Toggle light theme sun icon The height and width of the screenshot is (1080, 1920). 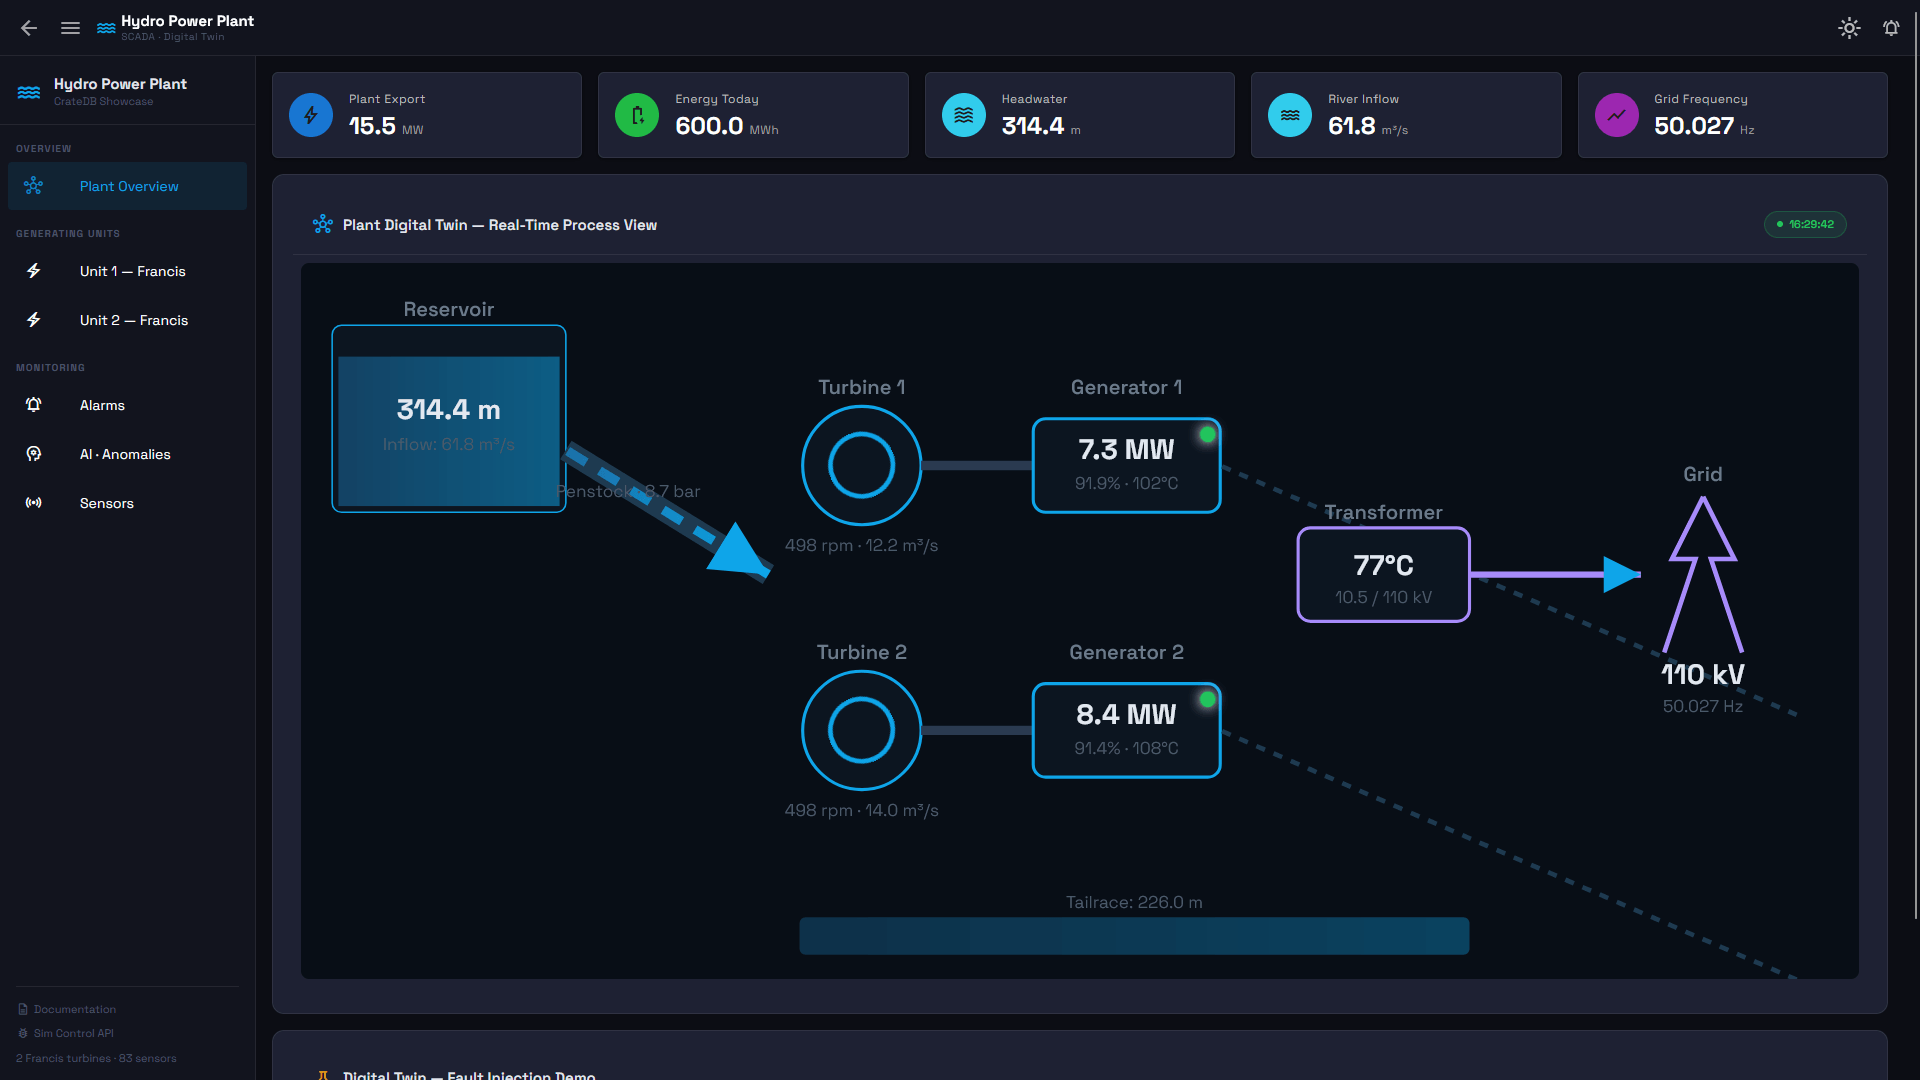(1849, 28)
